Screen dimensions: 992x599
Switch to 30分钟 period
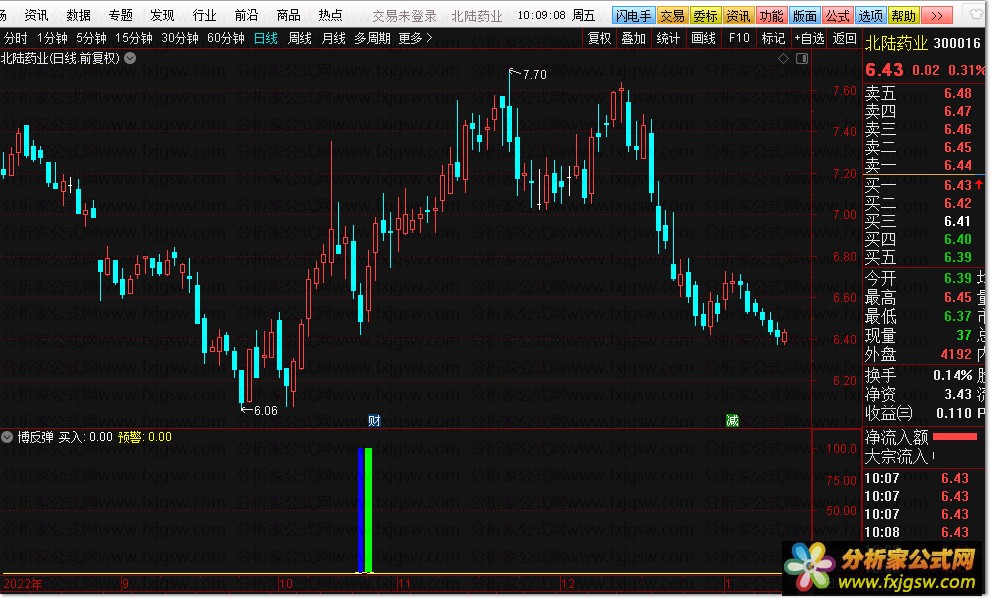pyautogui.click(x=180, y=39)
